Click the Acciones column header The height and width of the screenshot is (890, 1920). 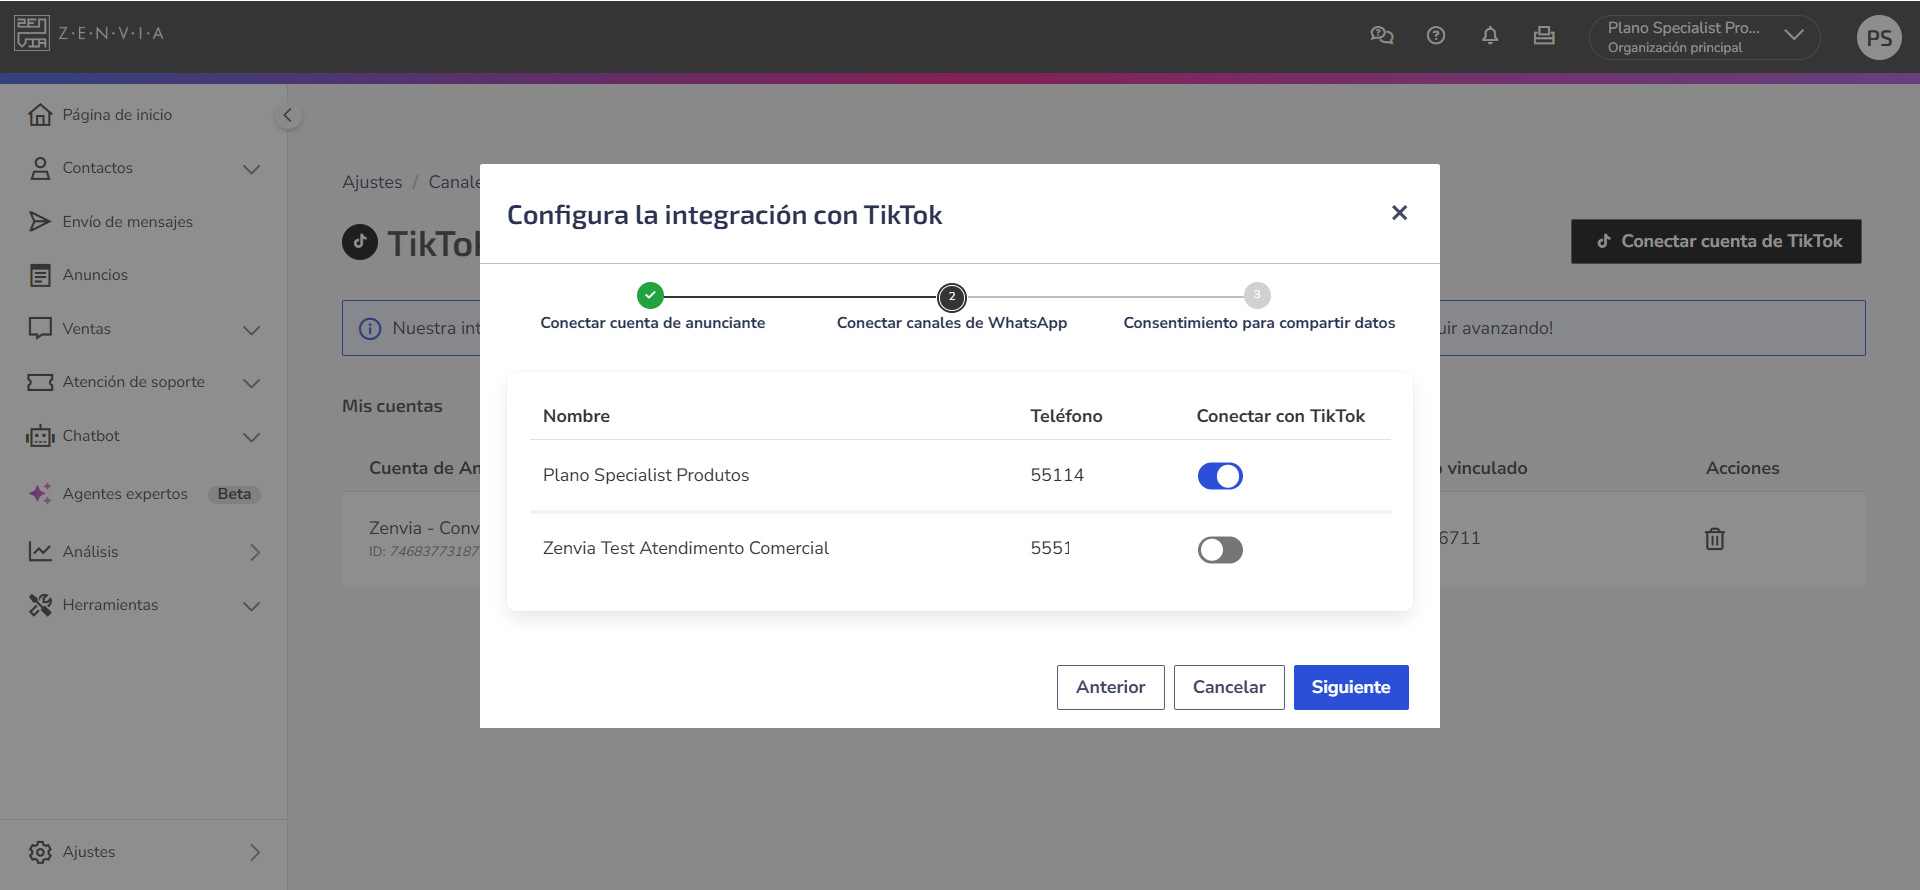[x=1742, y=468]
